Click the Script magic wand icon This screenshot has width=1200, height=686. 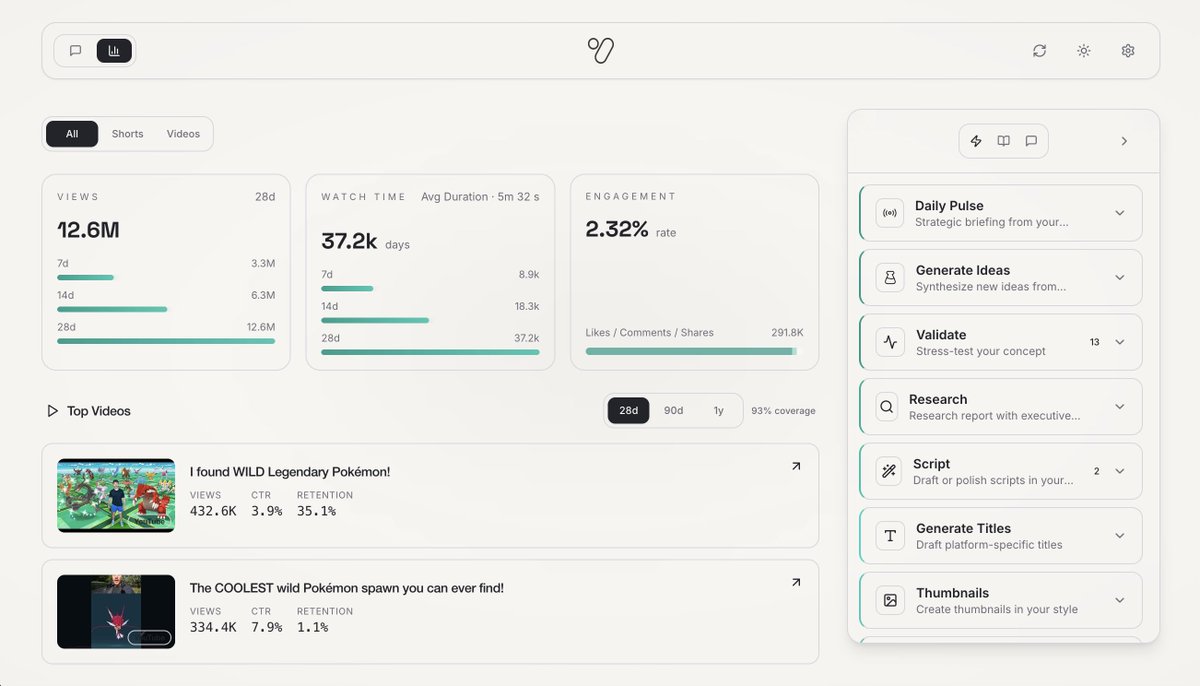click(x=889, y=471)
